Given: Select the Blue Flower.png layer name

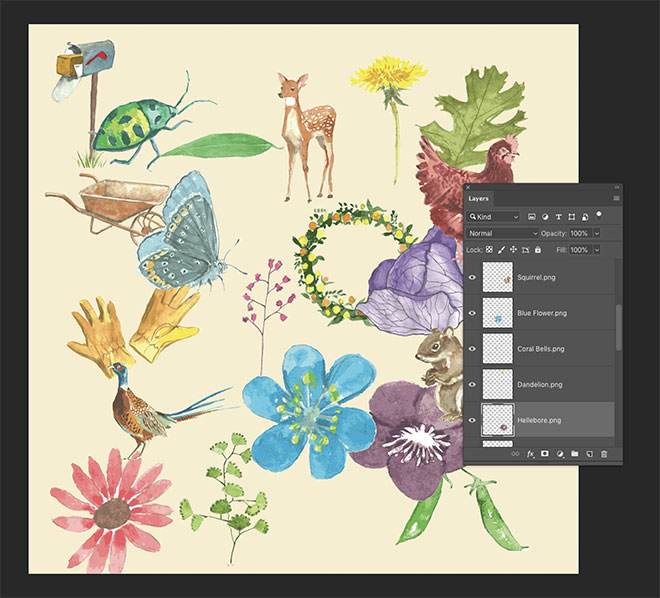Looking at the screenshot, I should (542, 313).
